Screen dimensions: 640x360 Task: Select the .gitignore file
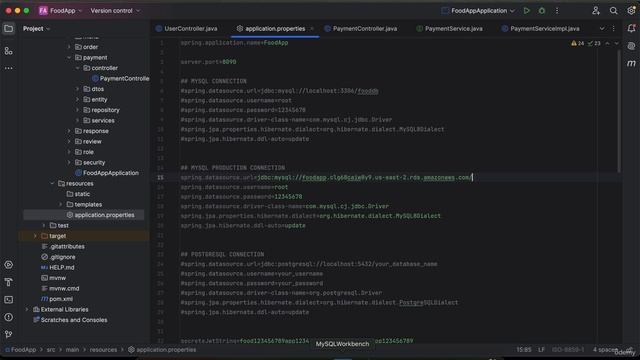[58, 257]
